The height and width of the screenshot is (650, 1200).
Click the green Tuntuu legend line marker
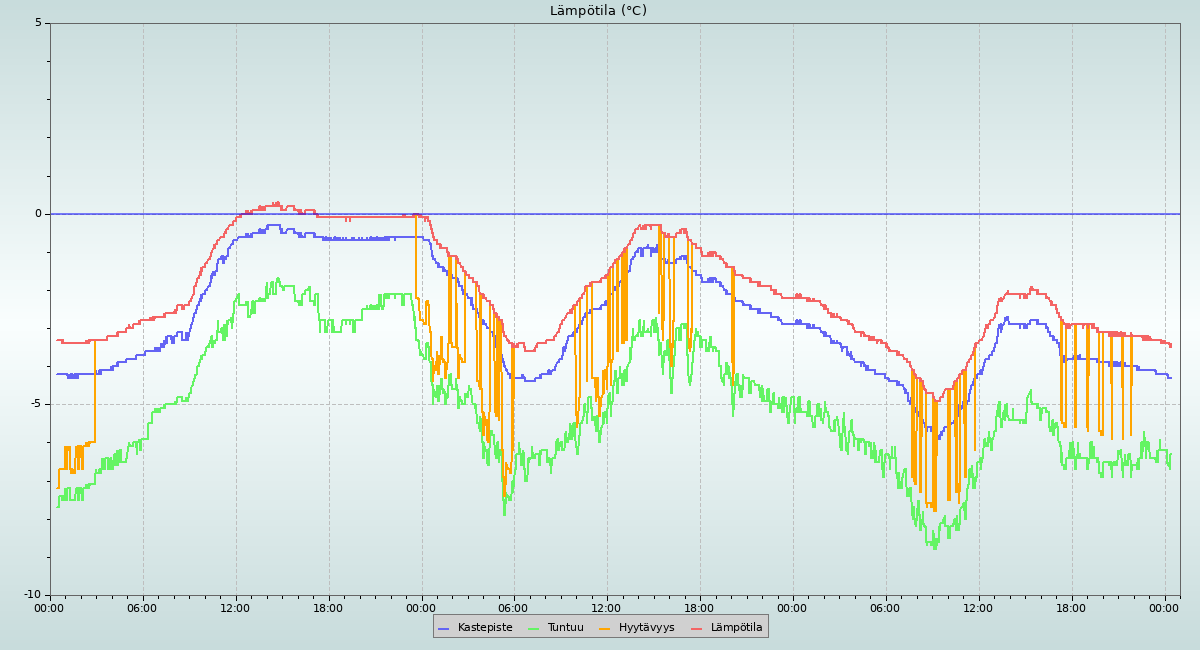tap(533, 628)
